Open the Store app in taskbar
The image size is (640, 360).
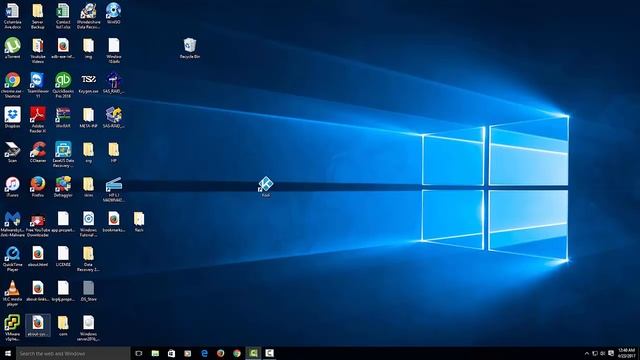171,353
